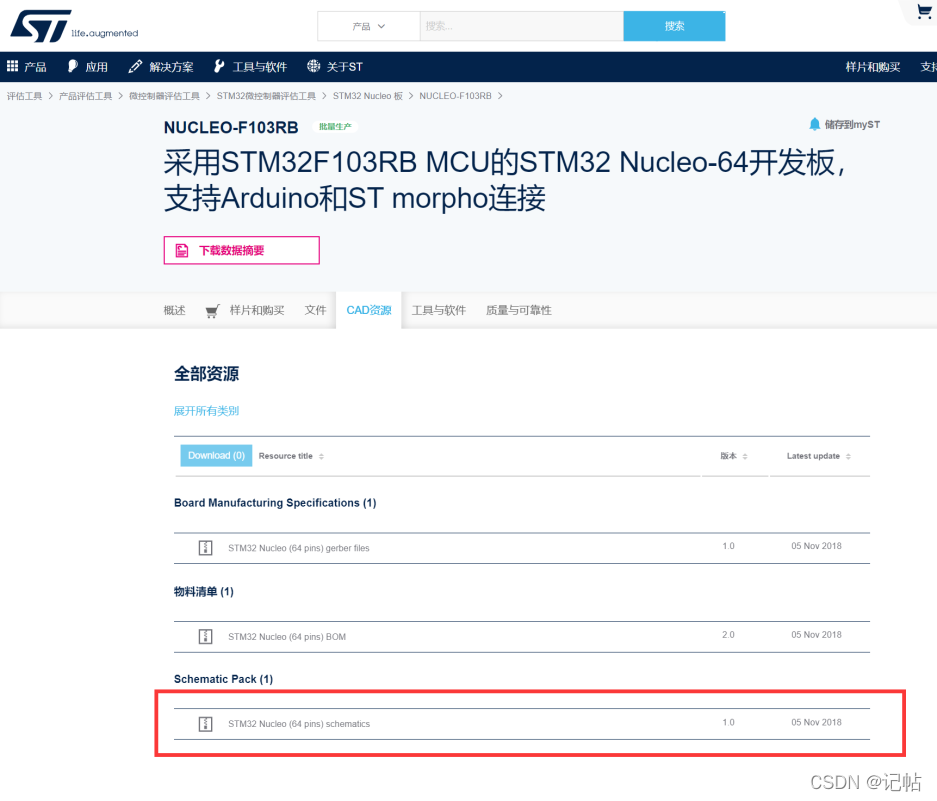The width and height of the screenshot is (937, 801).
Task: Click Download (0) button
Action: 216,455
